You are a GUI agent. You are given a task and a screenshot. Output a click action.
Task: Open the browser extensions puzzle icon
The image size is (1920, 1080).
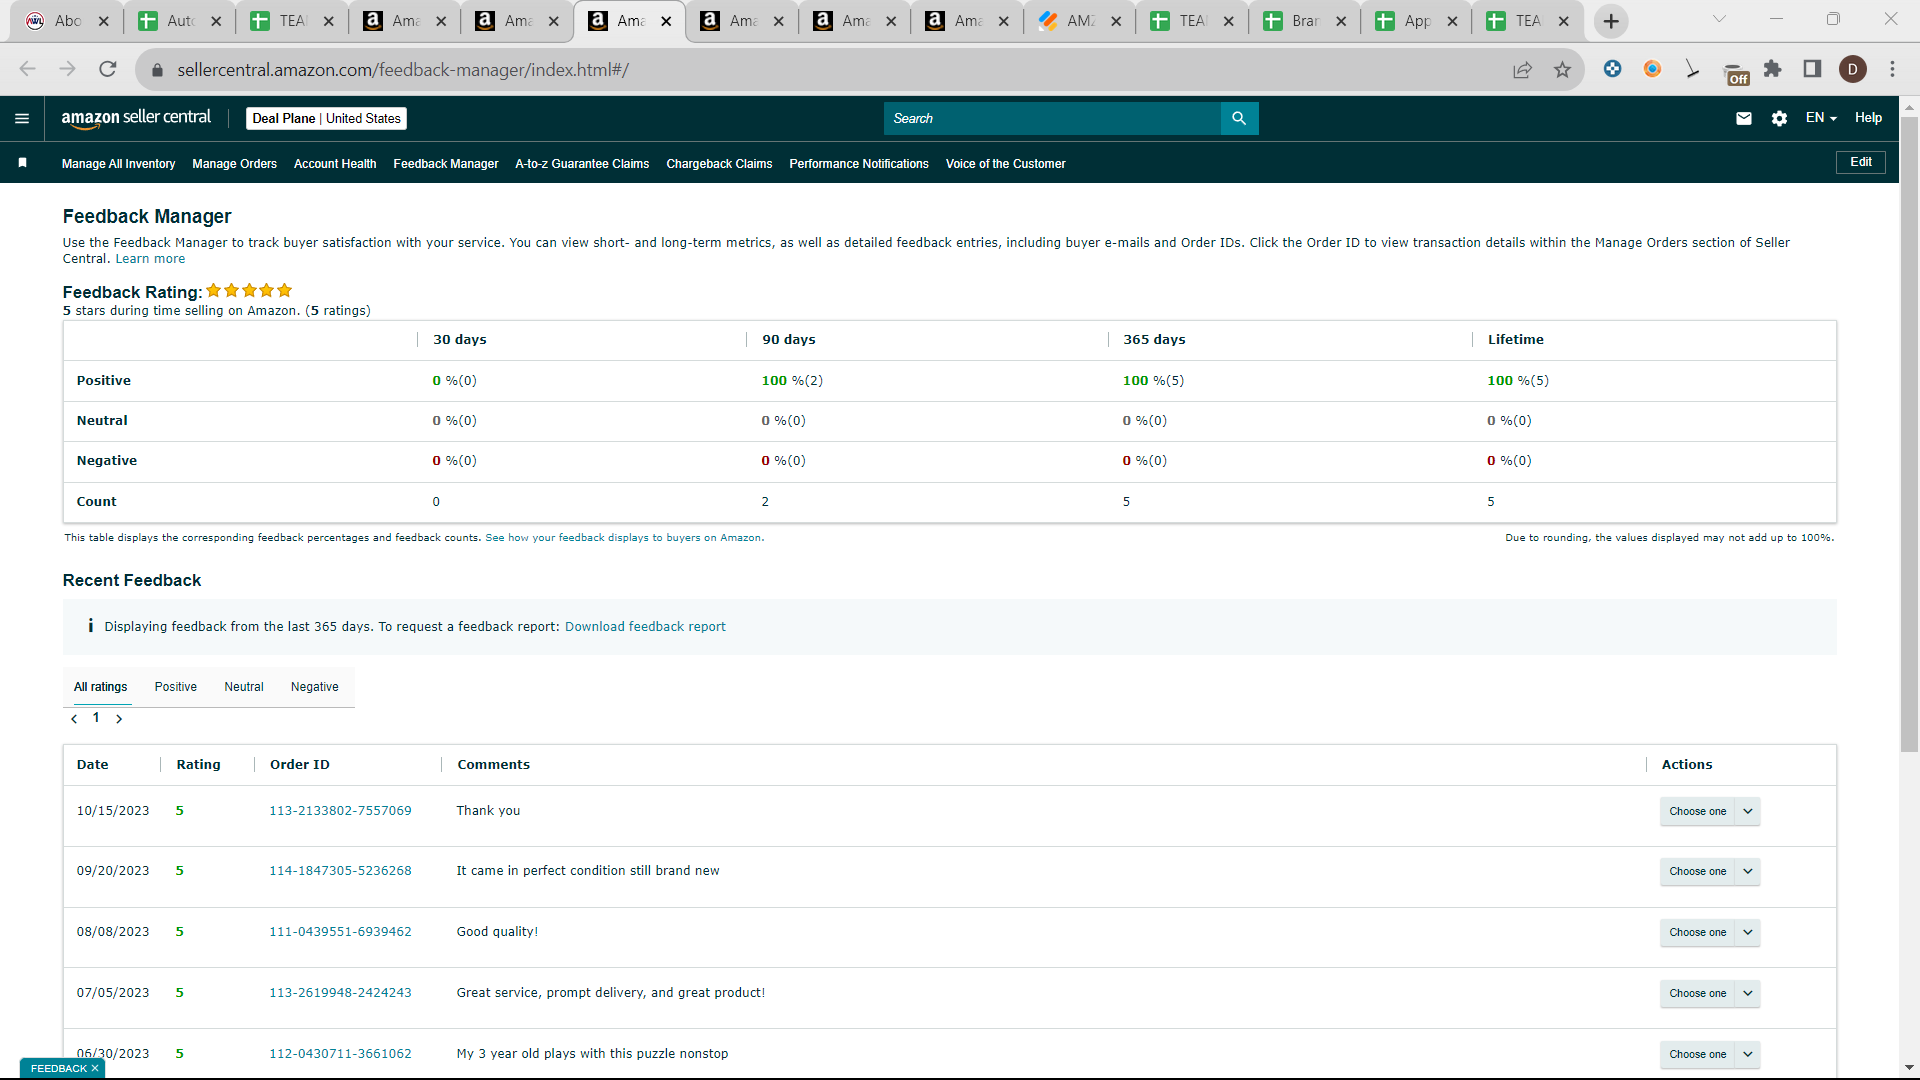[x=1773, y=69]
